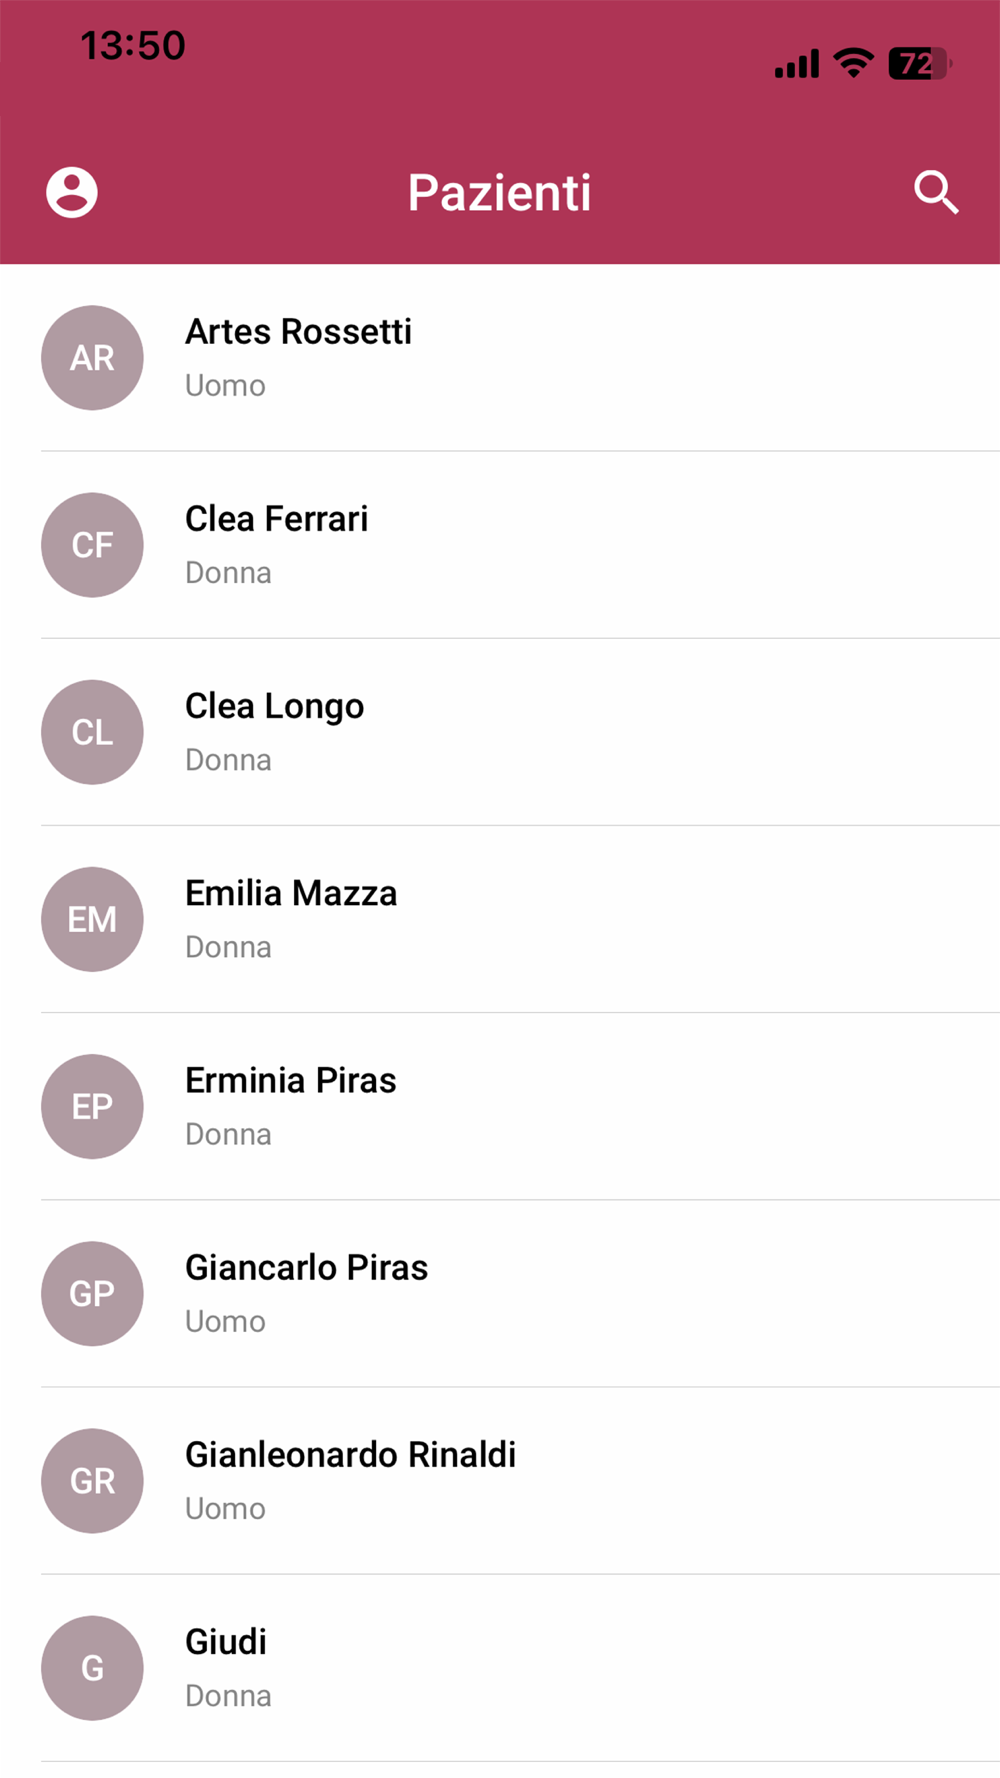Select Clea Longo from the list
This screenshot has width=1000, height=1778.
pyautogui.click(x=275, y=706)
